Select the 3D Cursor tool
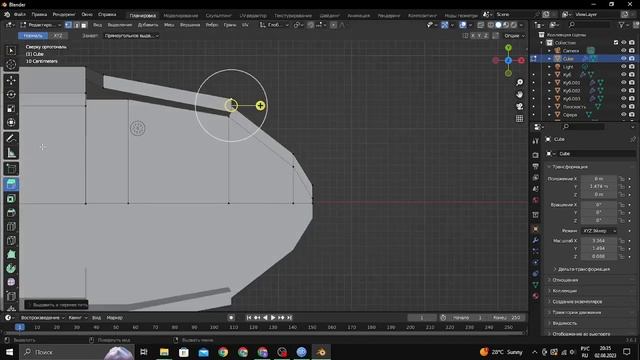640x360 pixels. 11,64
